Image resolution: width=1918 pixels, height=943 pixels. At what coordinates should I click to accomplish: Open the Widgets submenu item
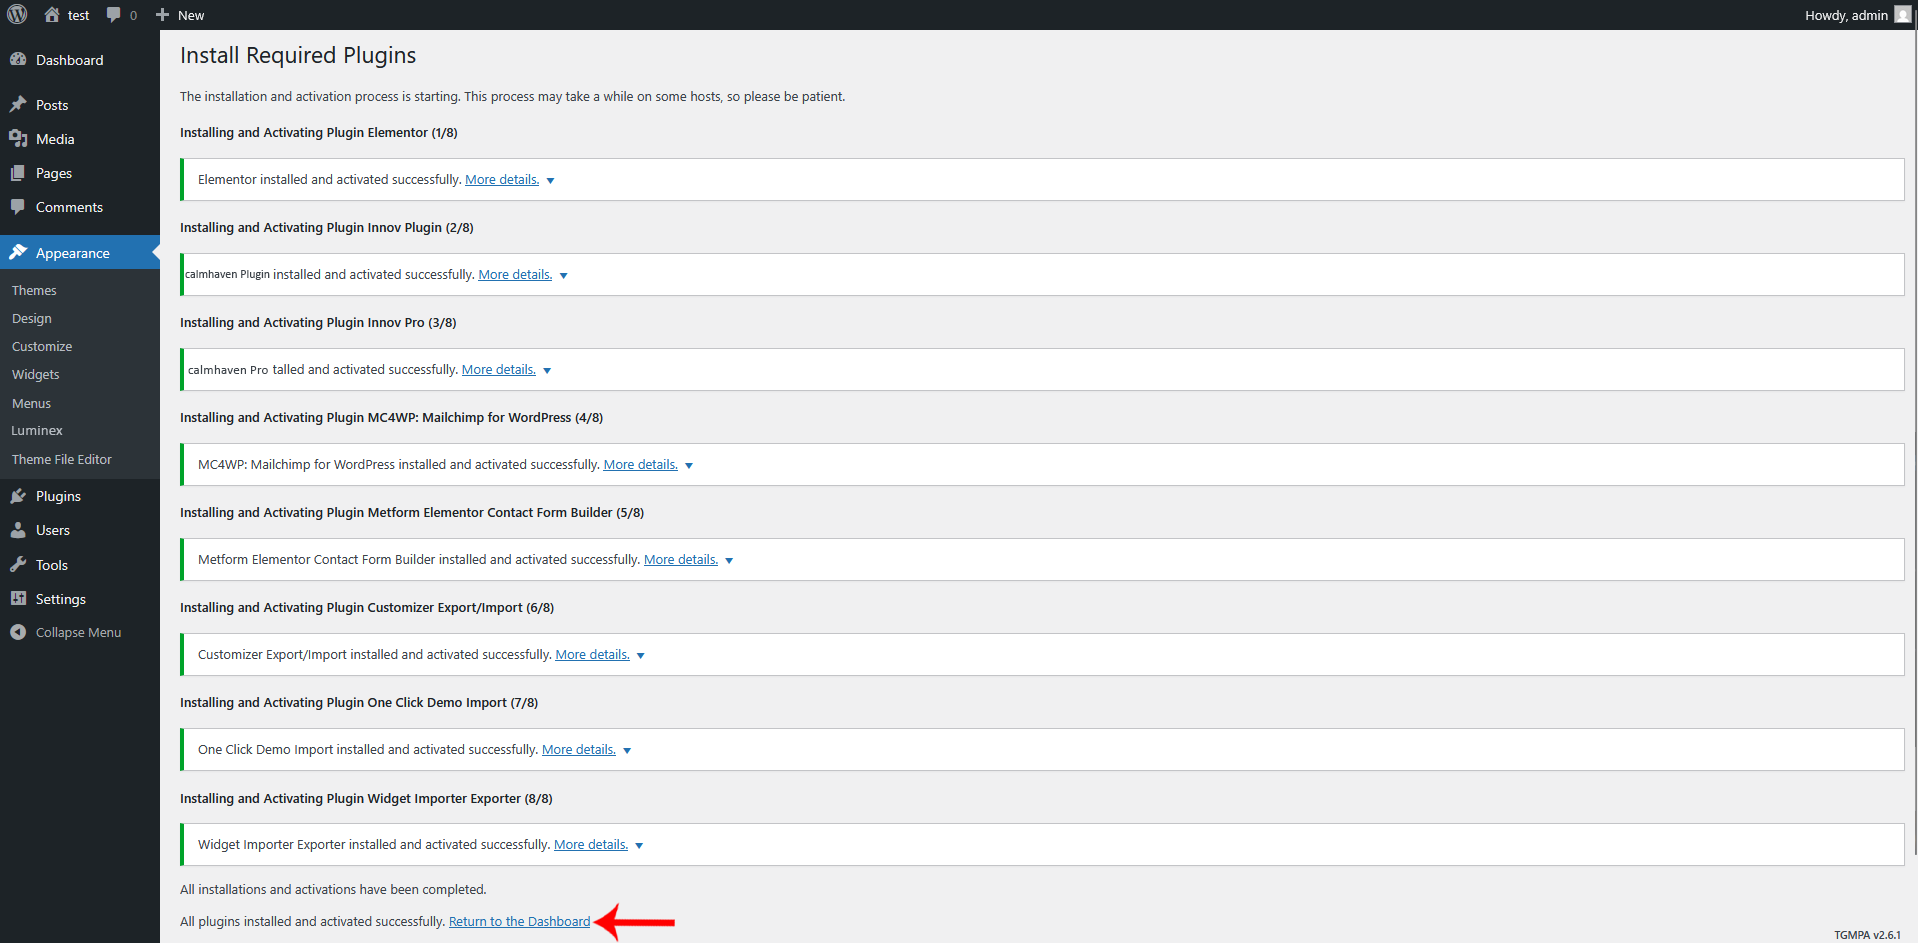pos(36,375)
